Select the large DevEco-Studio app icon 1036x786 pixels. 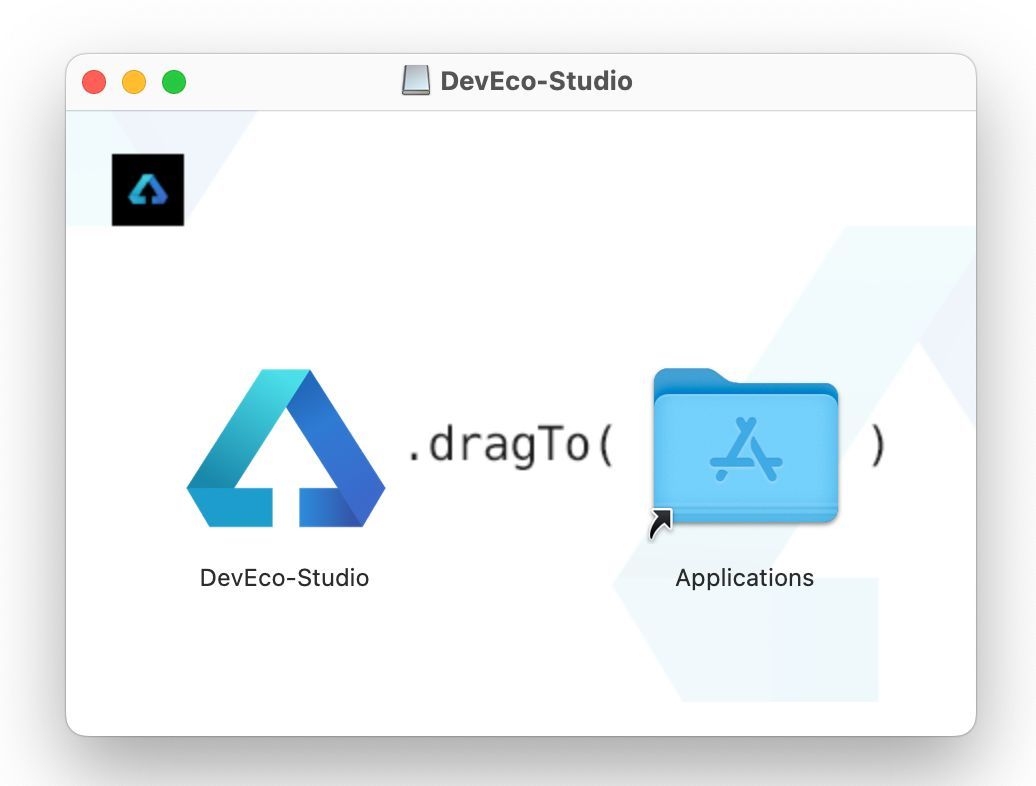point(286,448)
